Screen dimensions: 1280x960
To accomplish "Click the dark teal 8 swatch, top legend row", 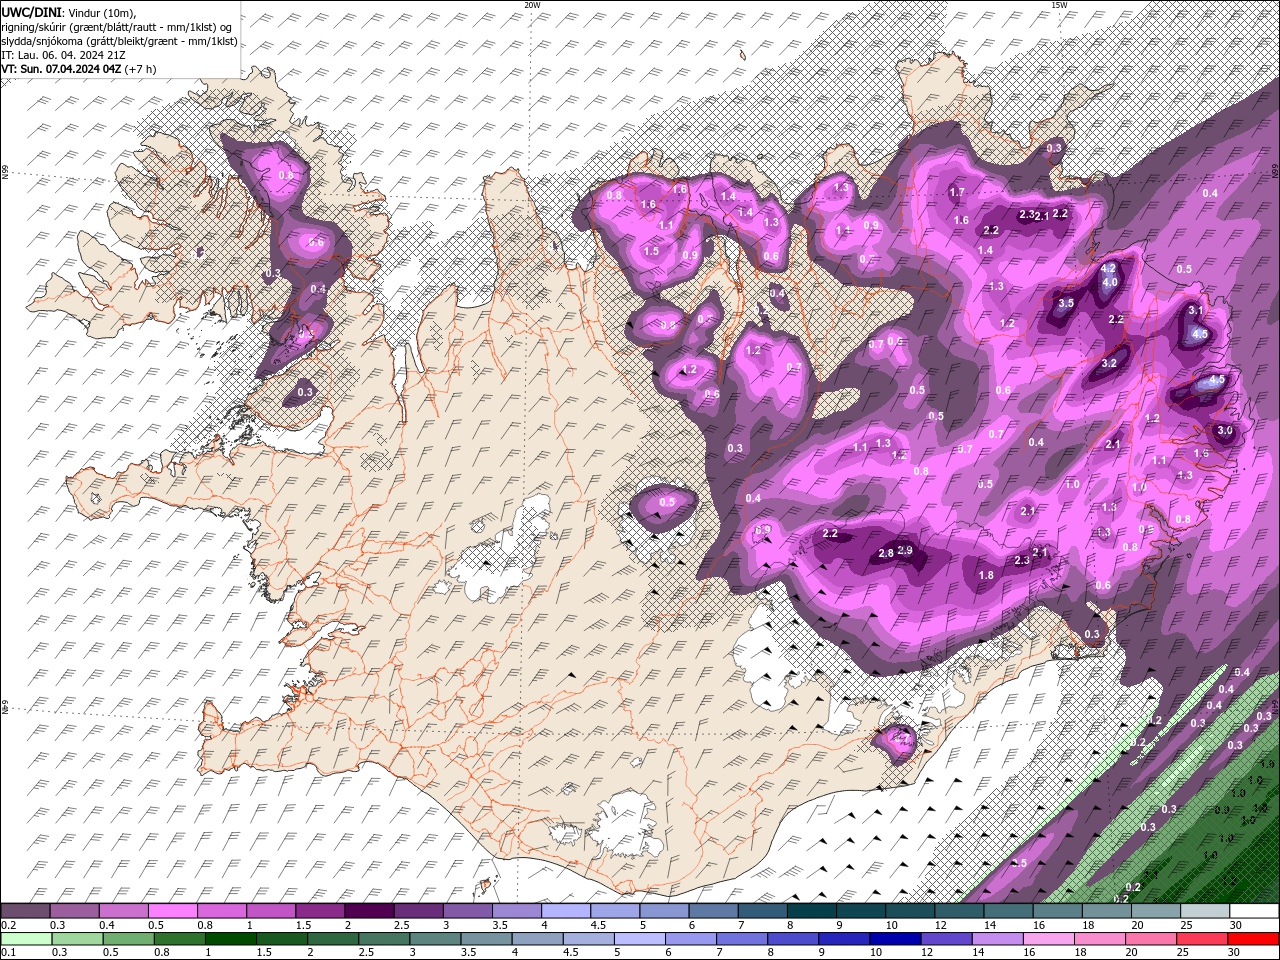I will pos(812,911).
